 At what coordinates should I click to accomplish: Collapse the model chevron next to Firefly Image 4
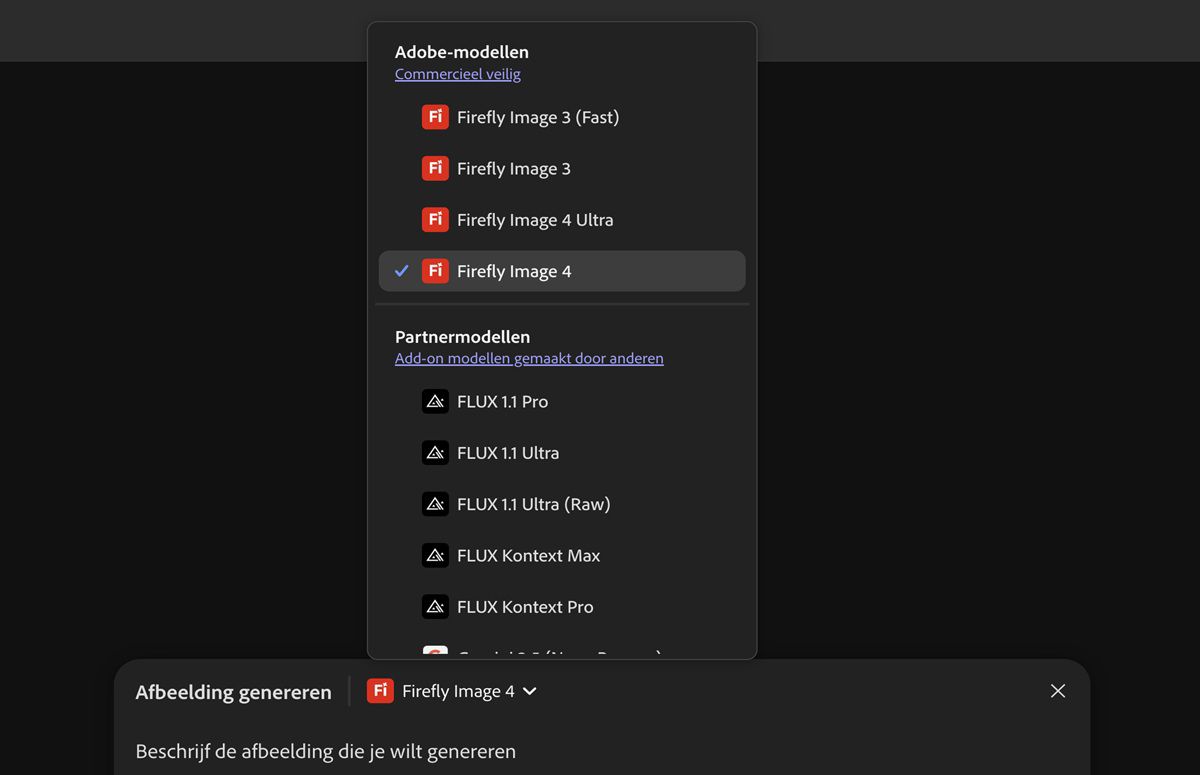click(530, 691)
